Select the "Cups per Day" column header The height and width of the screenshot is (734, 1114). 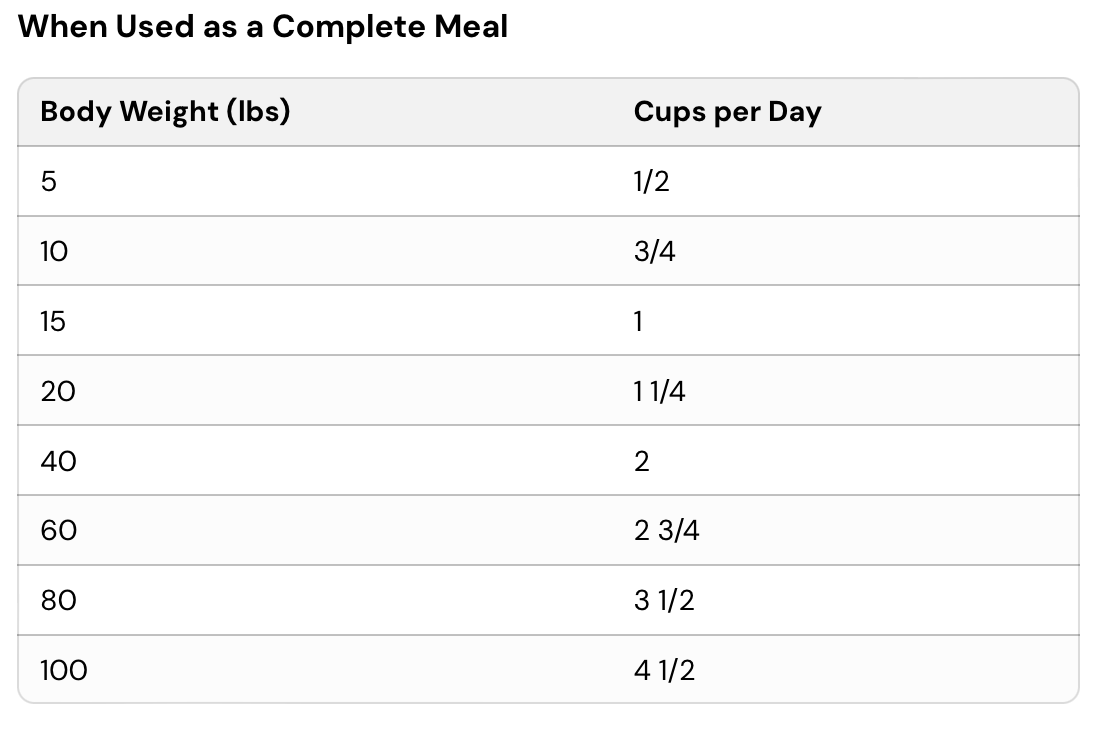[x=727, y=112]
